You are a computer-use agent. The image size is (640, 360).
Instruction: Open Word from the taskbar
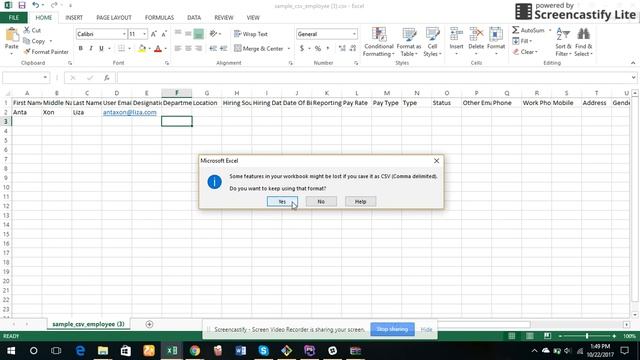241,351
